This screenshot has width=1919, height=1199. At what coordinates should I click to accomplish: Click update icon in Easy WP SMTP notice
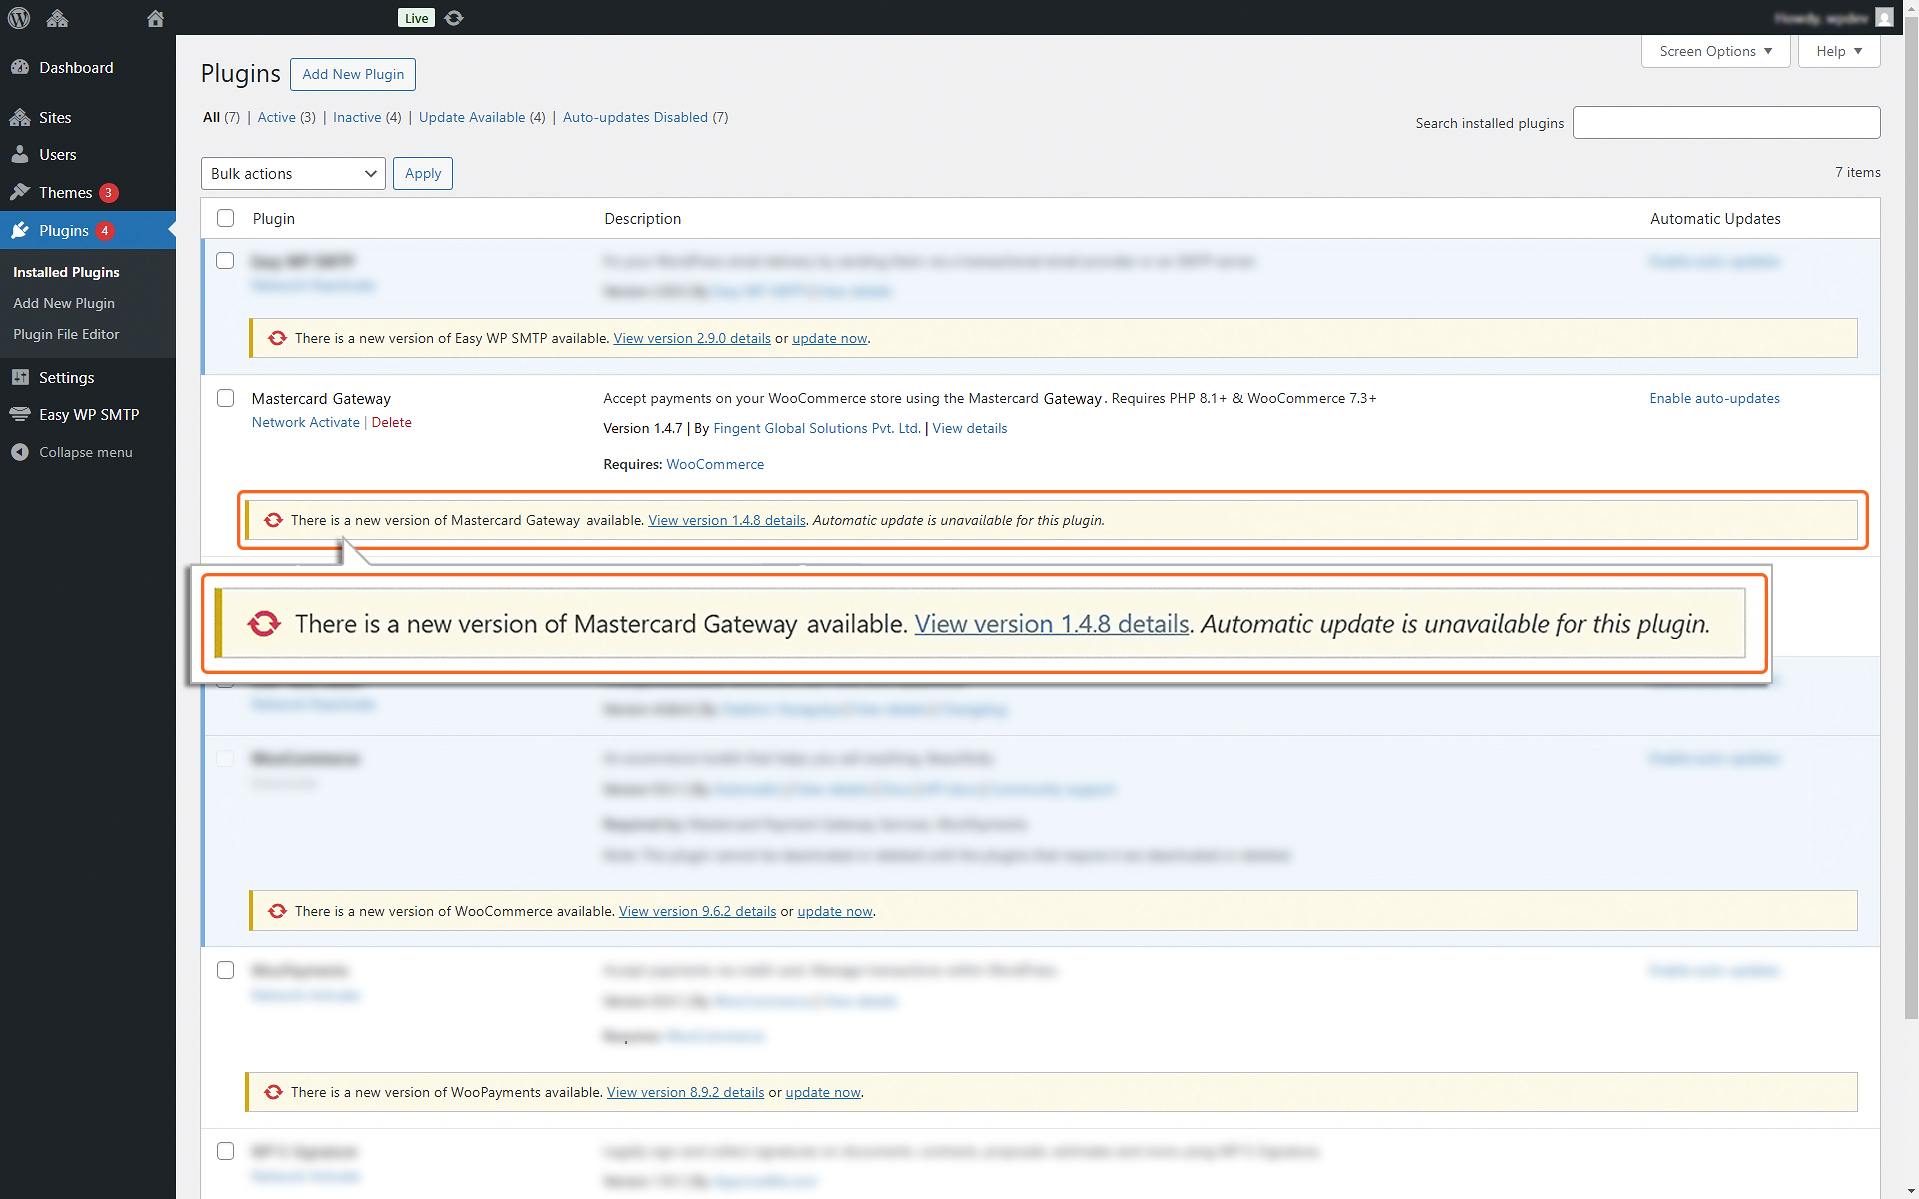click(277, 338)
